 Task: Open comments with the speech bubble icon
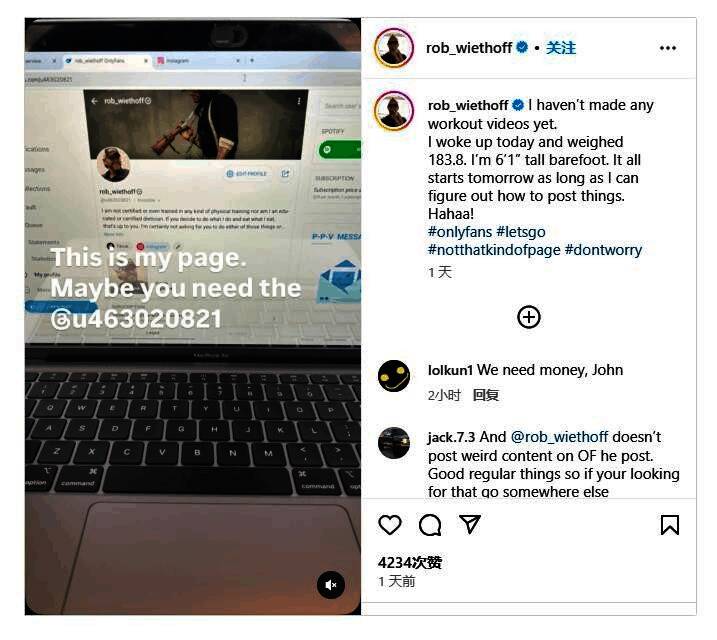(430, 525)
